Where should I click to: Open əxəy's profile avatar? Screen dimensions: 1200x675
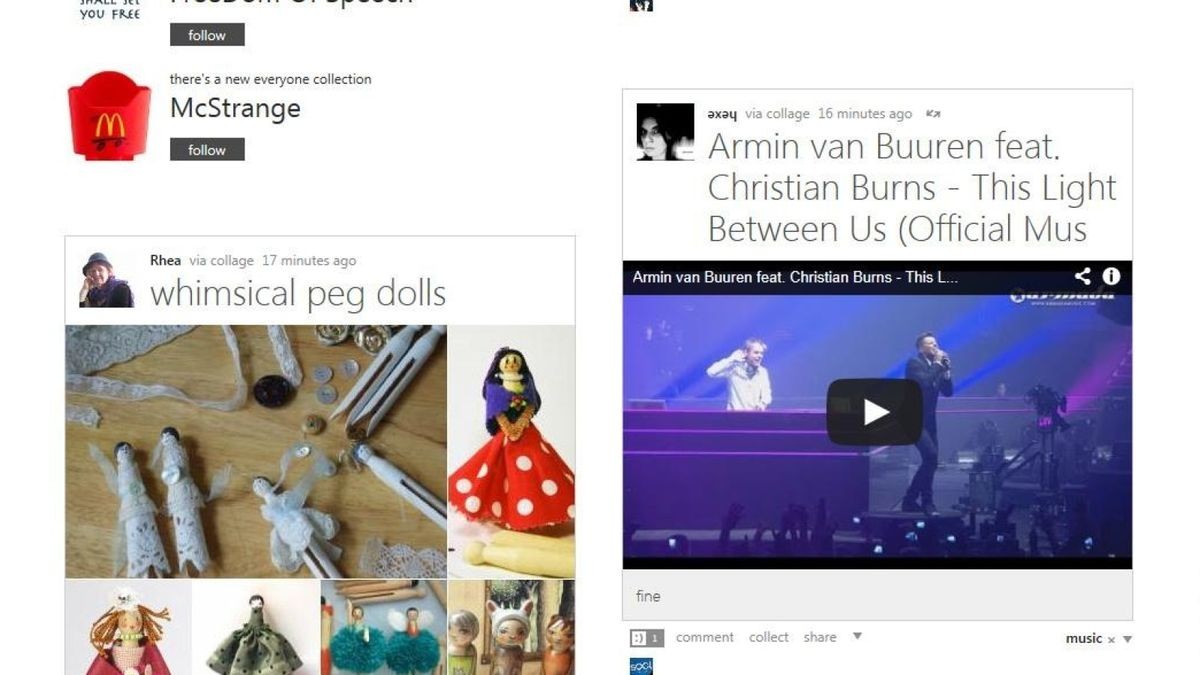[x=665, y=132]
